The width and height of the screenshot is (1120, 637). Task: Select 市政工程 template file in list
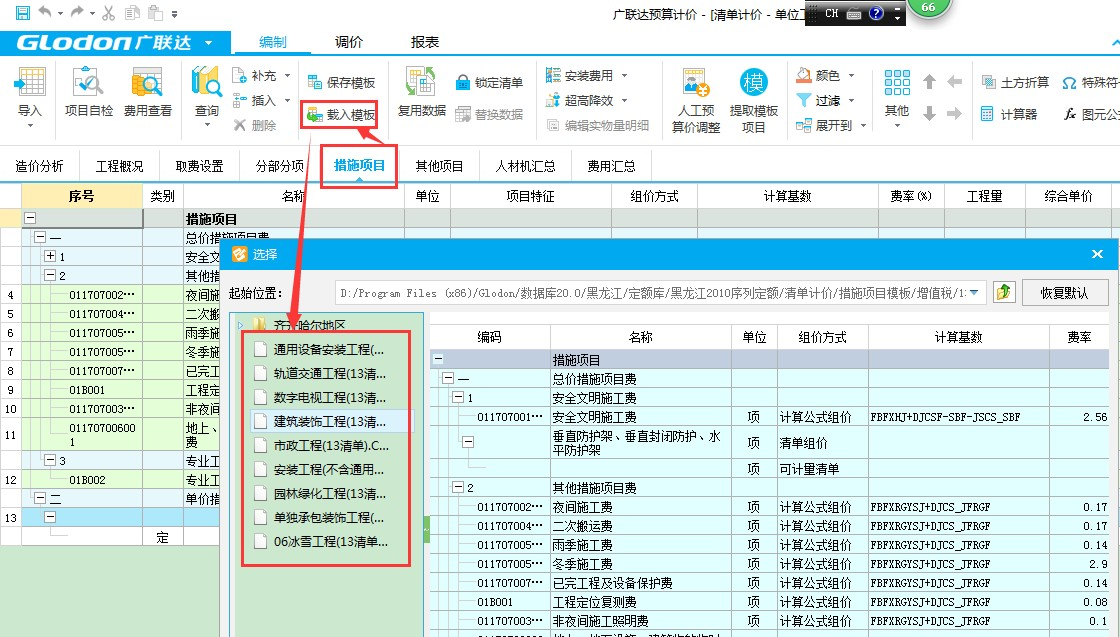tap(318, 445)
